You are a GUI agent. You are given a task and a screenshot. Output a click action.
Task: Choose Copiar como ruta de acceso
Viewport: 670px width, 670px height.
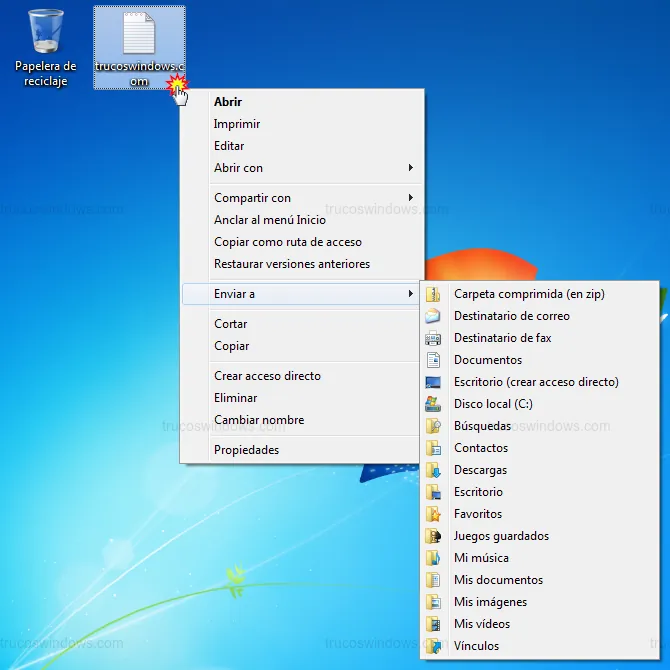[x=287, y=242]
